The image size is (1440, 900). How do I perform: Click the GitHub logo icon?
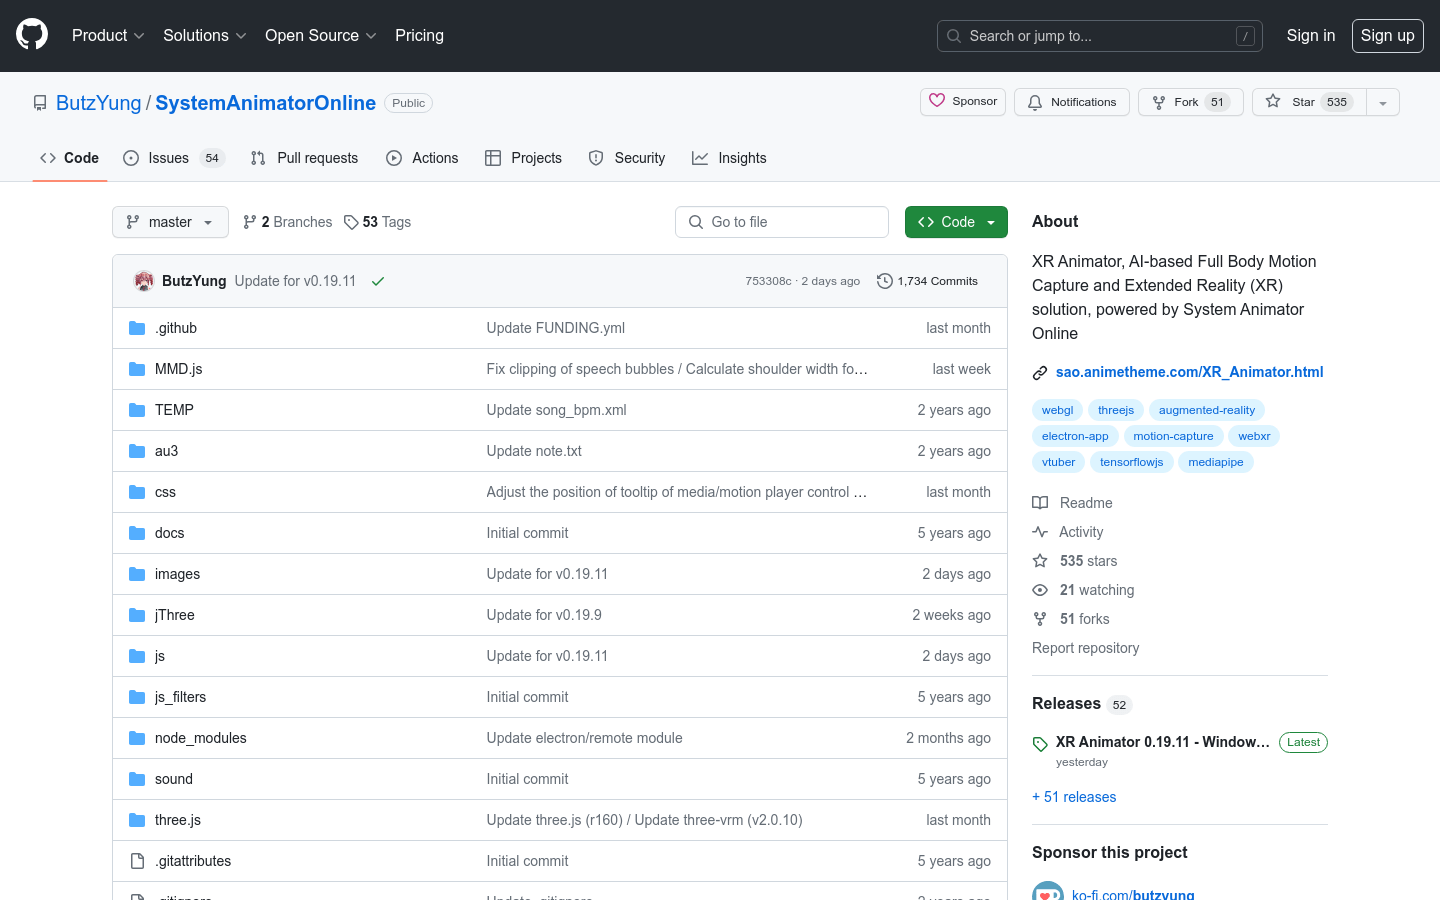[x=32, y=35]
